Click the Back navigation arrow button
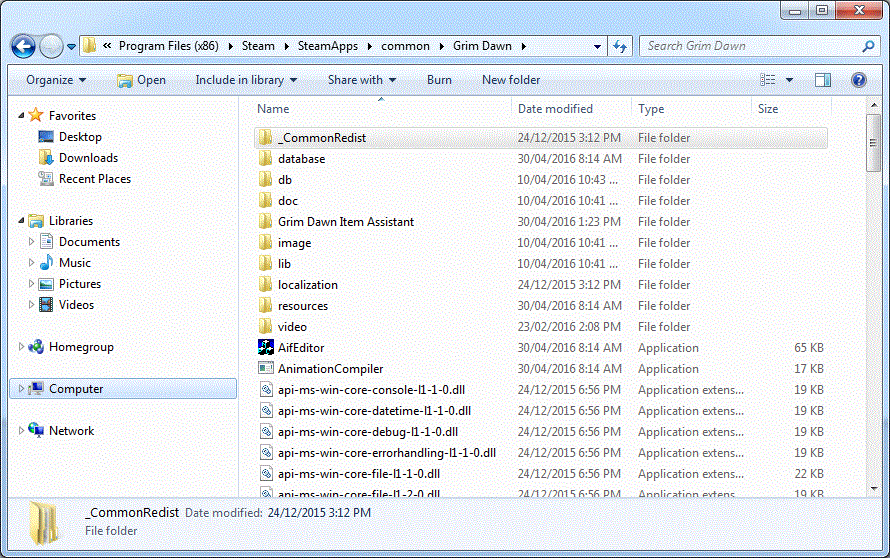The width and height of the screenshot is (890, 558). tap(24, 46)
